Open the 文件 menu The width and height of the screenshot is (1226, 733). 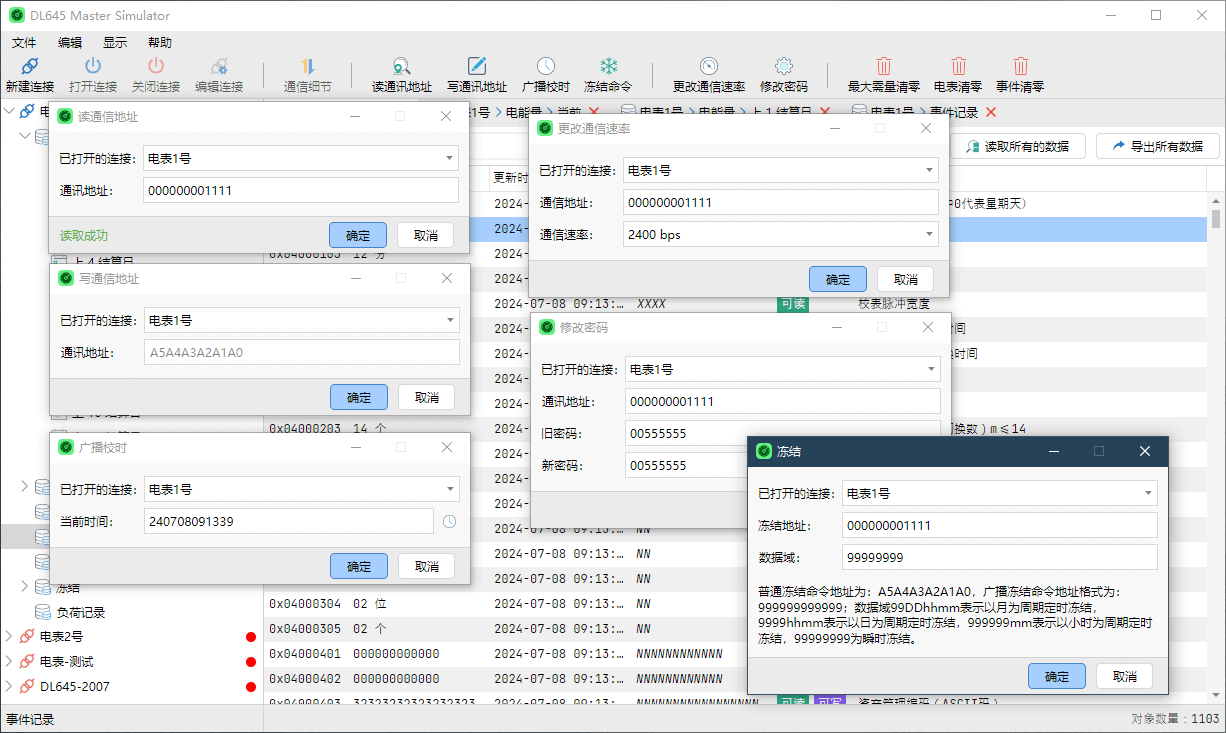pyautogui.click(x=24, y=43)
